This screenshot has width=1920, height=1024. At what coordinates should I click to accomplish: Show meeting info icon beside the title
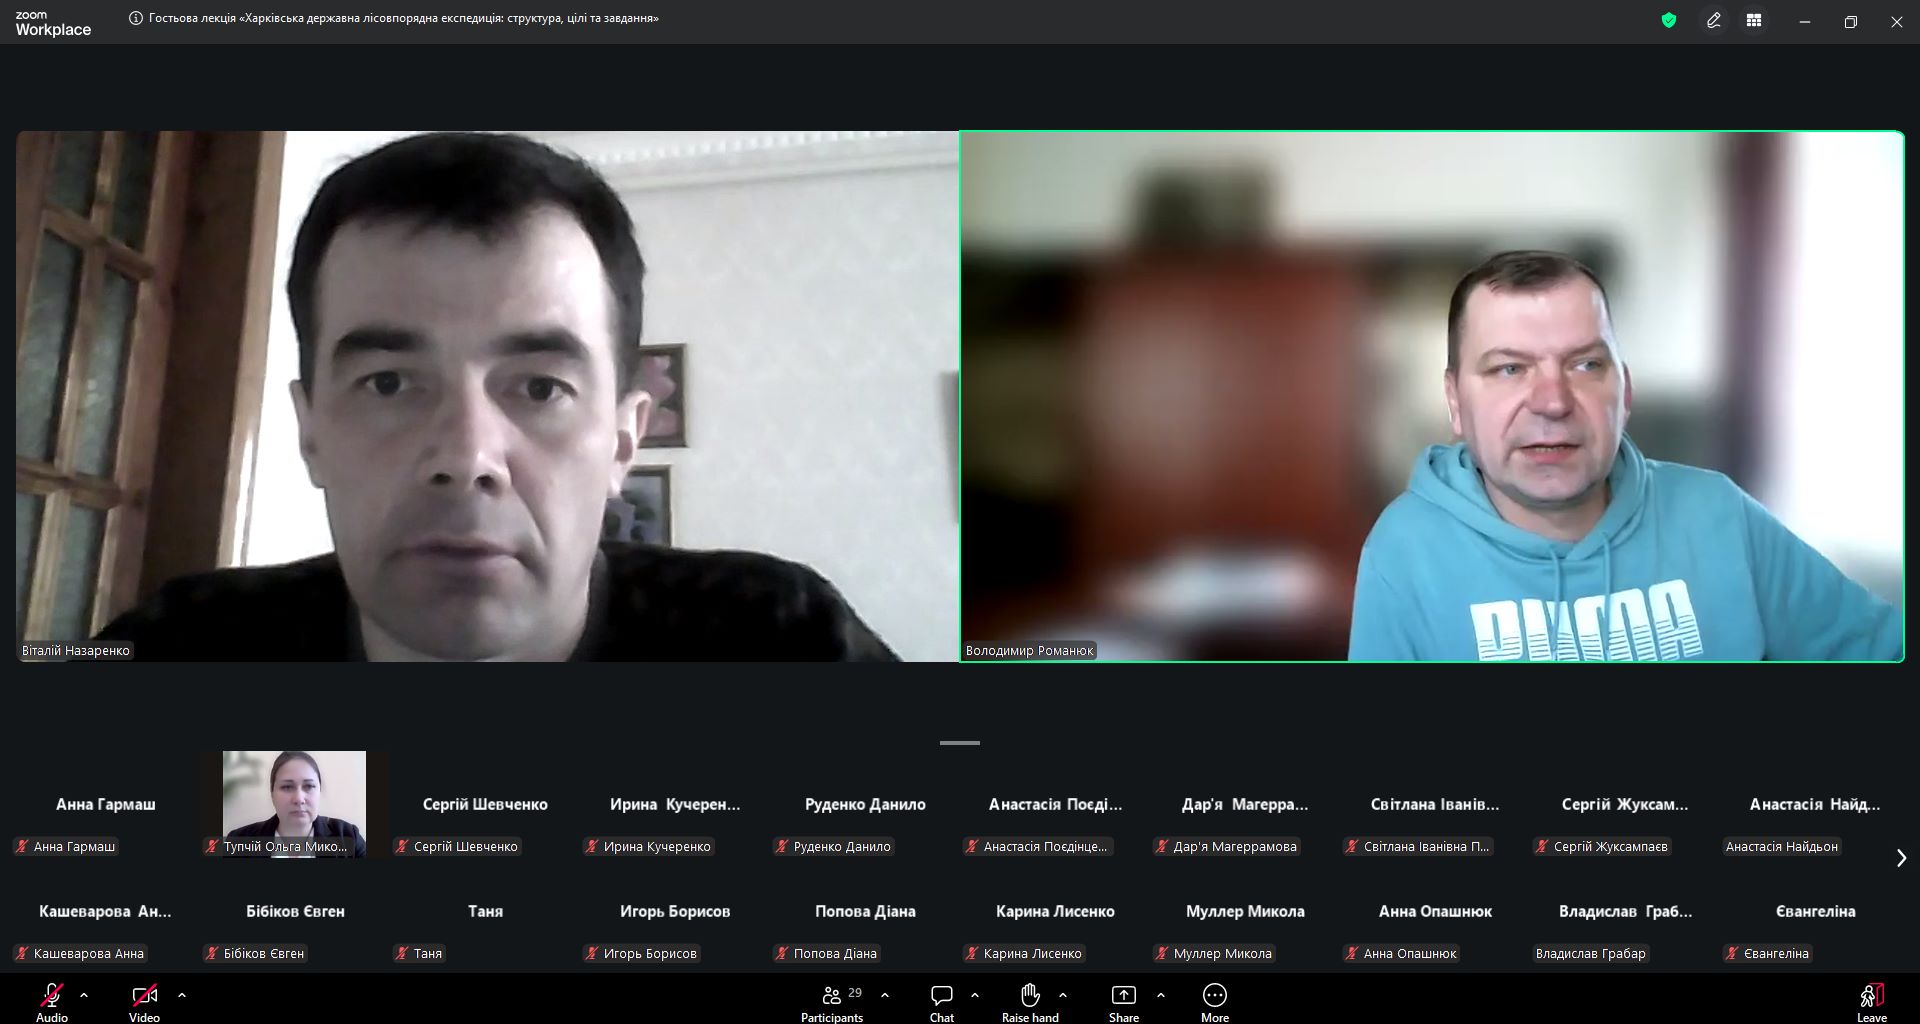(136, 18)
